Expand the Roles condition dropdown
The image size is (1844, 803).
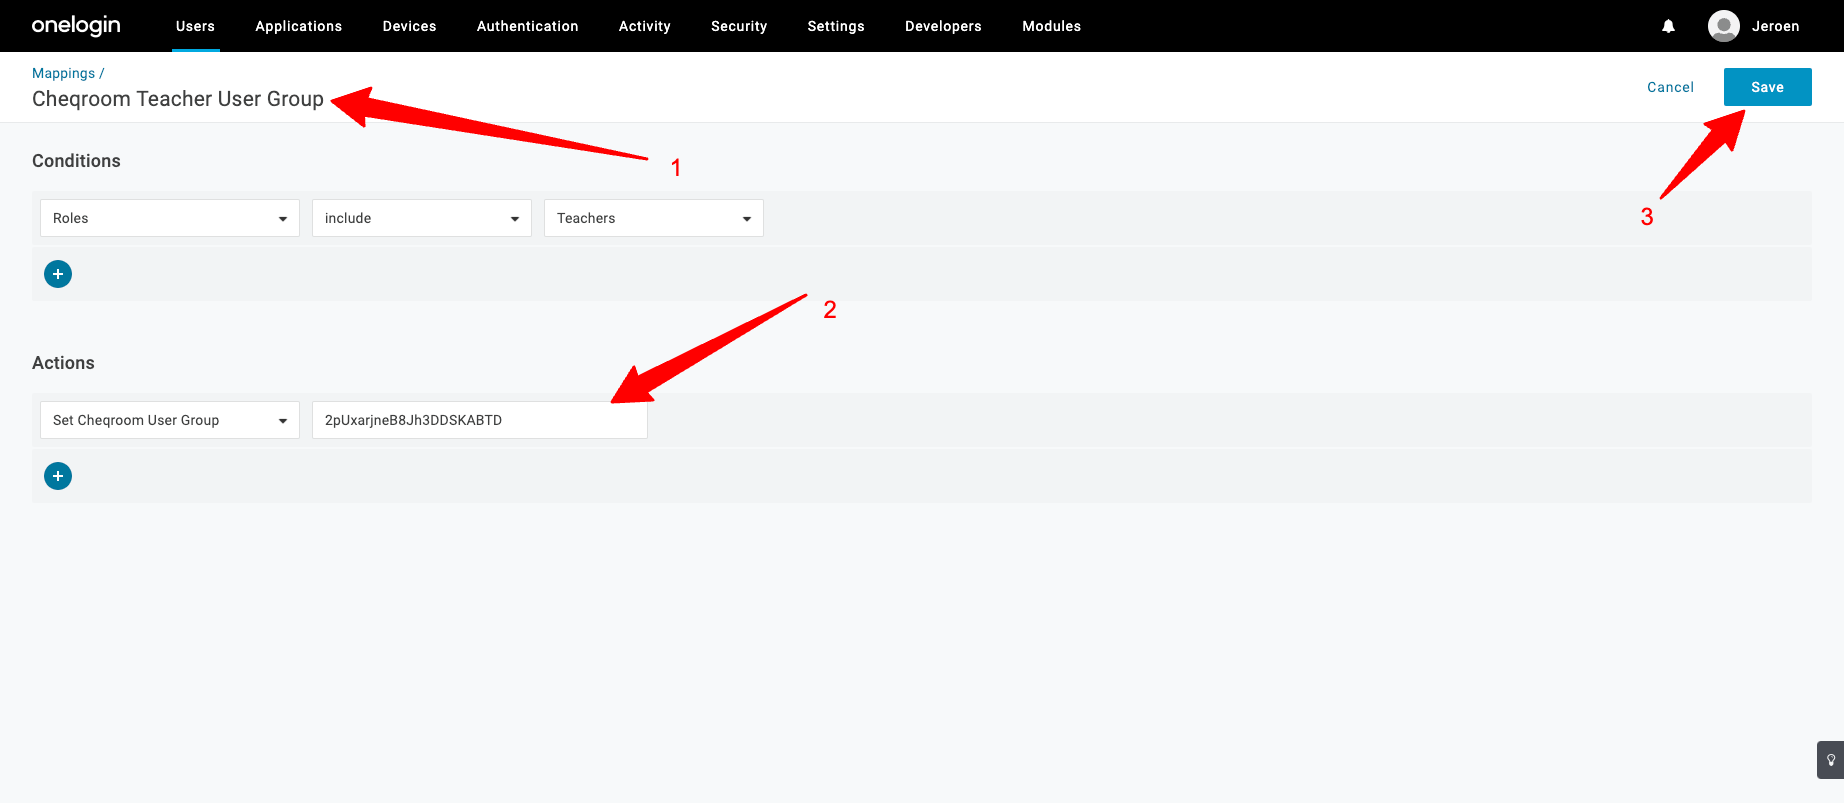tap(170, 218)
